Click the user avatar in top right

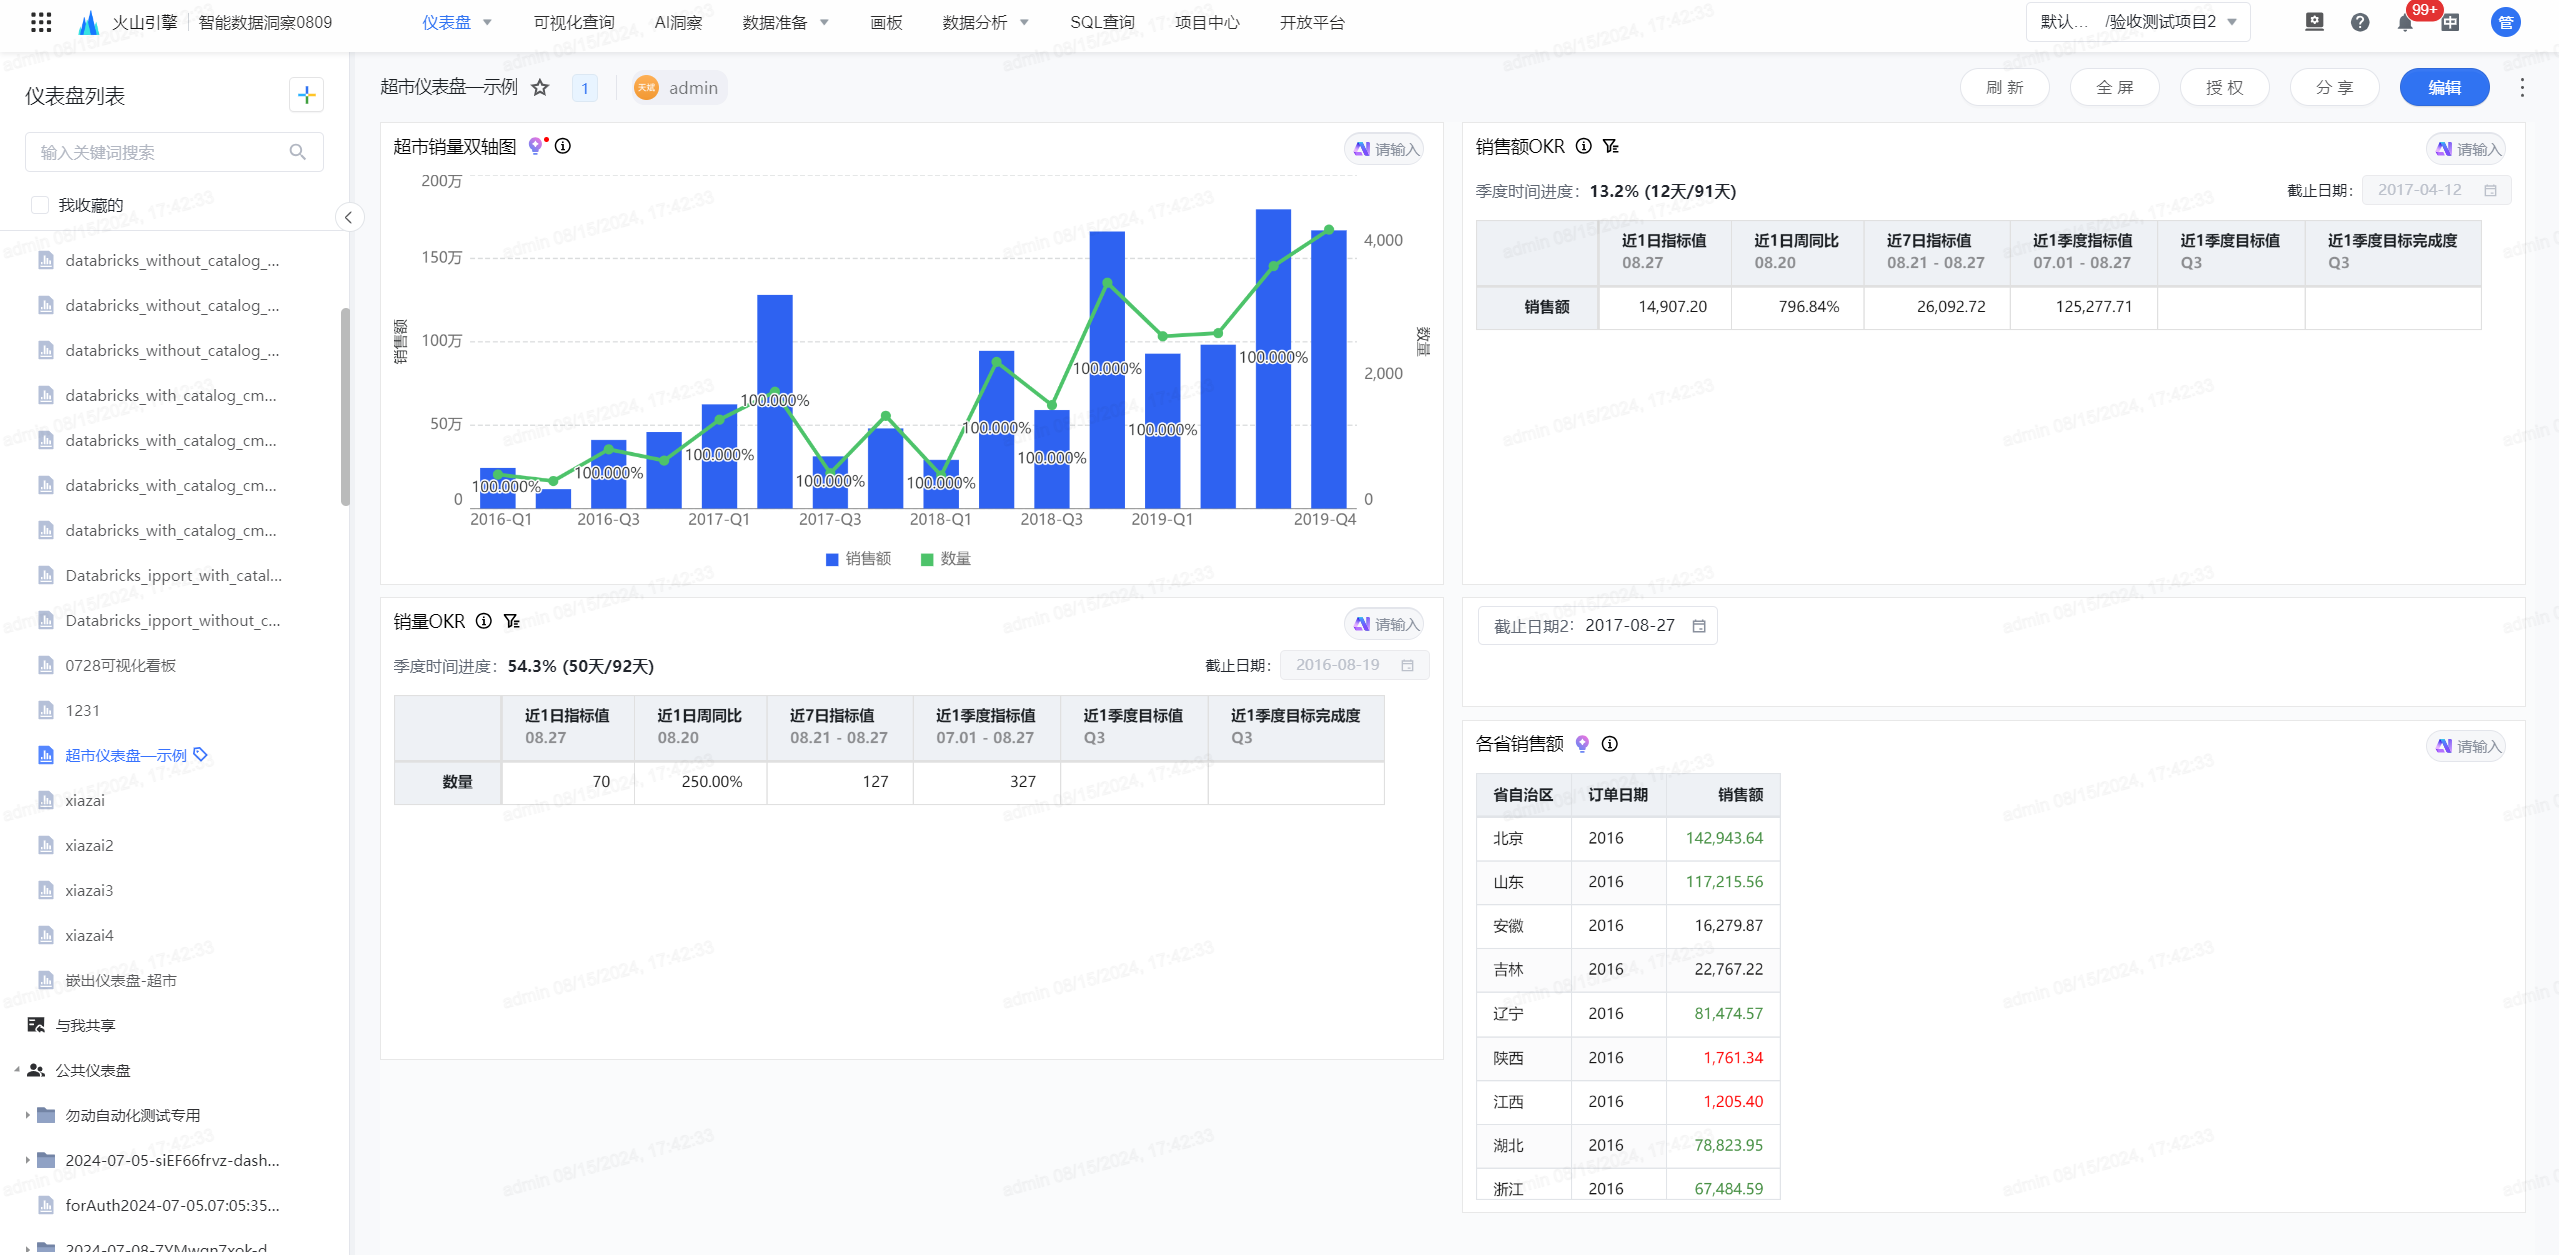2505,22
